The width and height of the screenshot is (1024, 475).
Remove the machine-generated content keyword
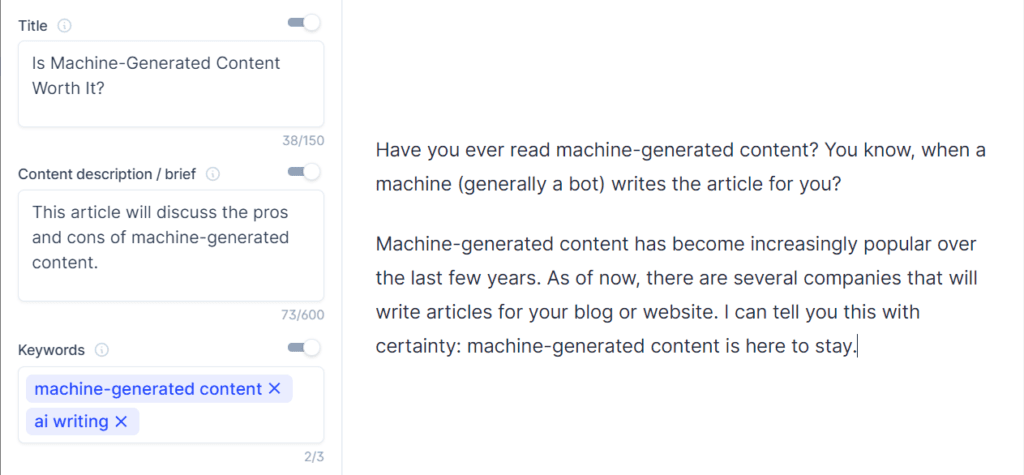pyautogui.click(x=274, y=389)
